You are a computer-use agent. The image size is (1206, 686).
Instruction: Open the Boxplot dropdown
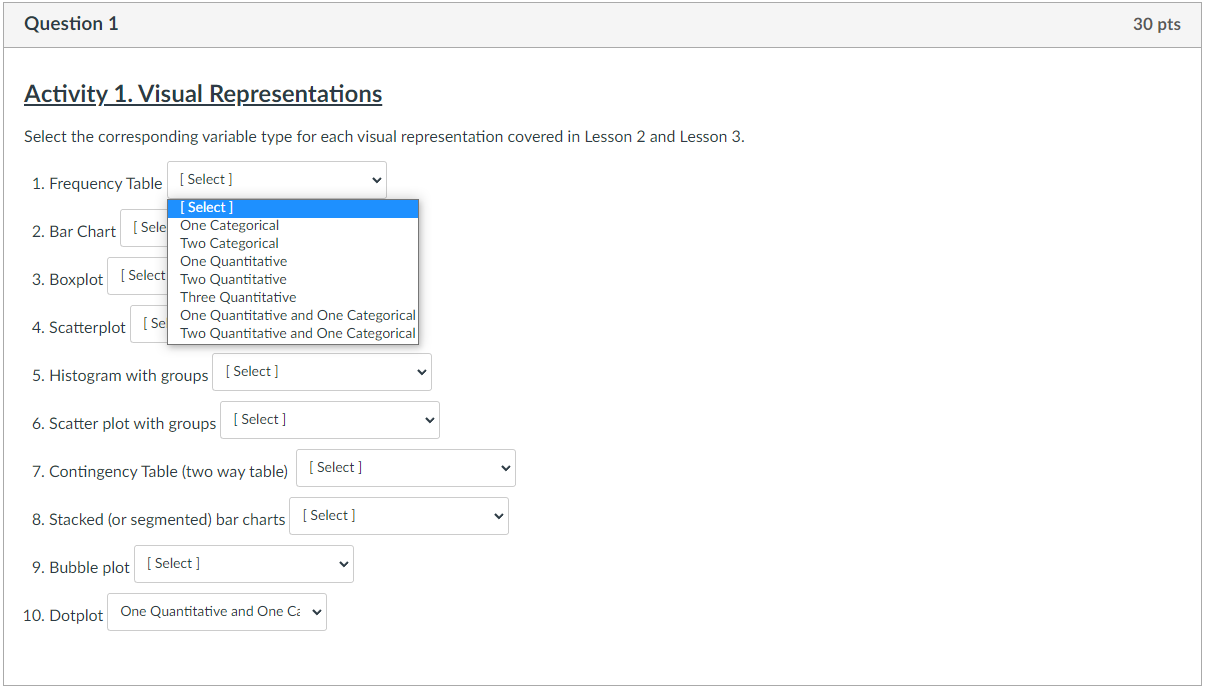[137, 276]
